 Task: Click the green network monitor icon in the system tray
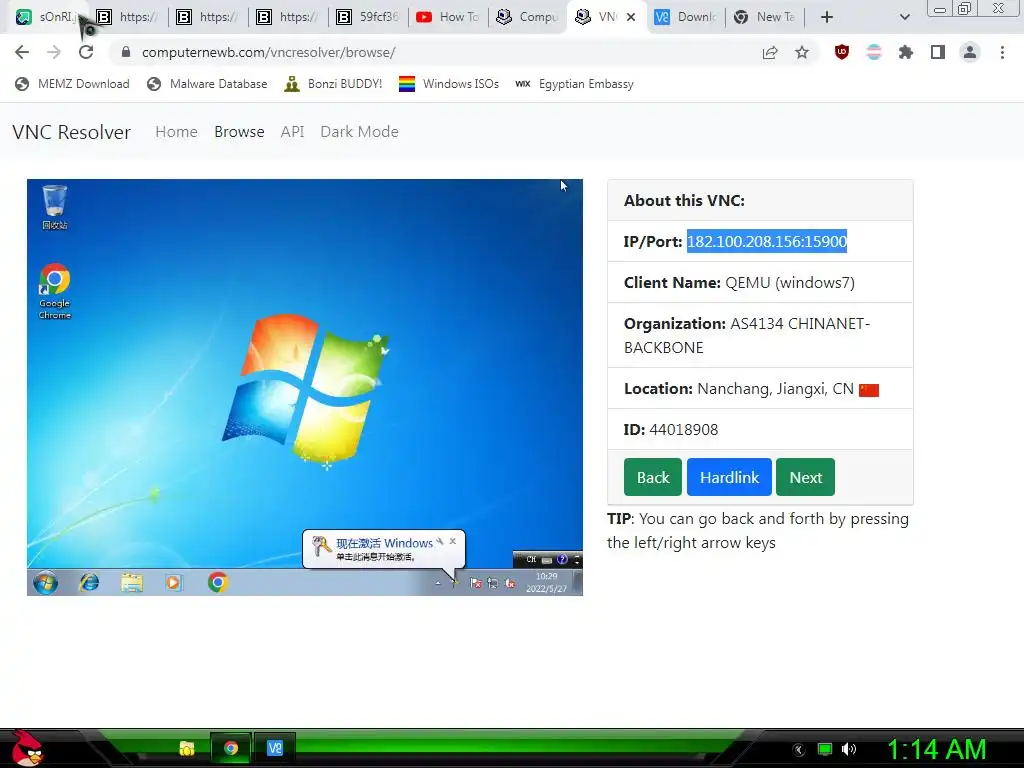pos(825,749)
